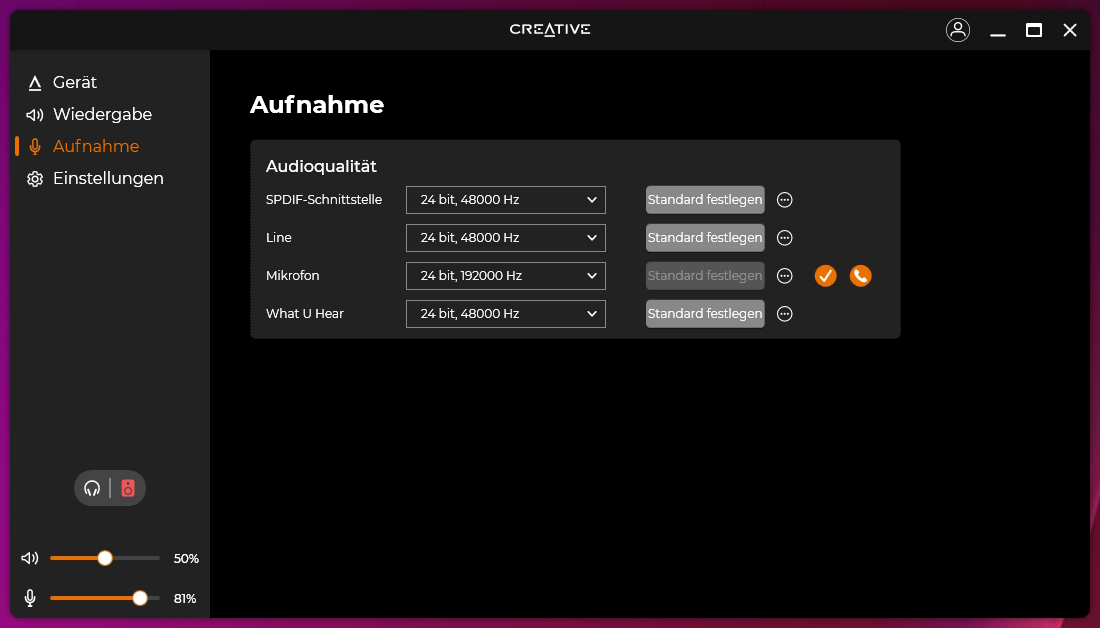Open more options for What U Hear
Image resolution: width=1100 pixels, height=628 pixels.
click(x=784, y=313)
